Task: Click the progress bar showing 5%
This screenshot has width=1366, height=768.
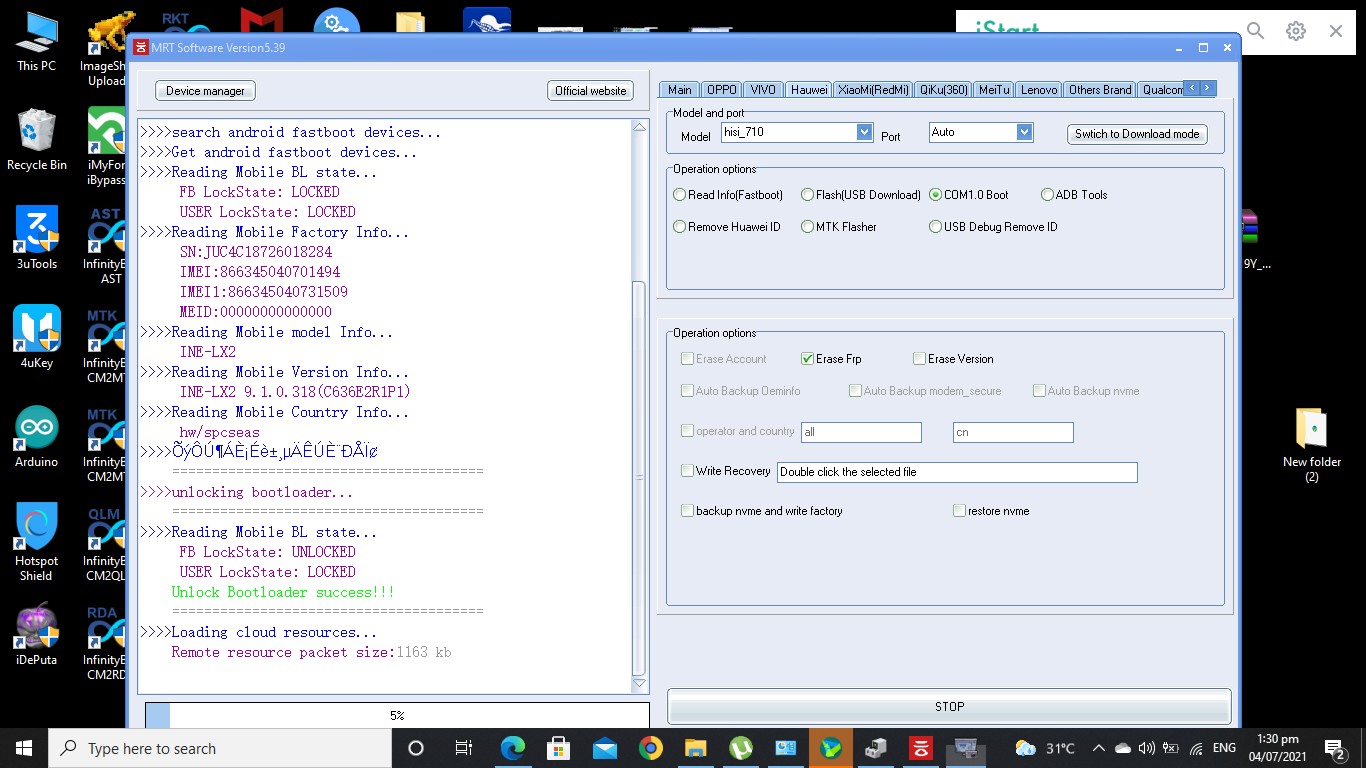Action: pos(397,715)
